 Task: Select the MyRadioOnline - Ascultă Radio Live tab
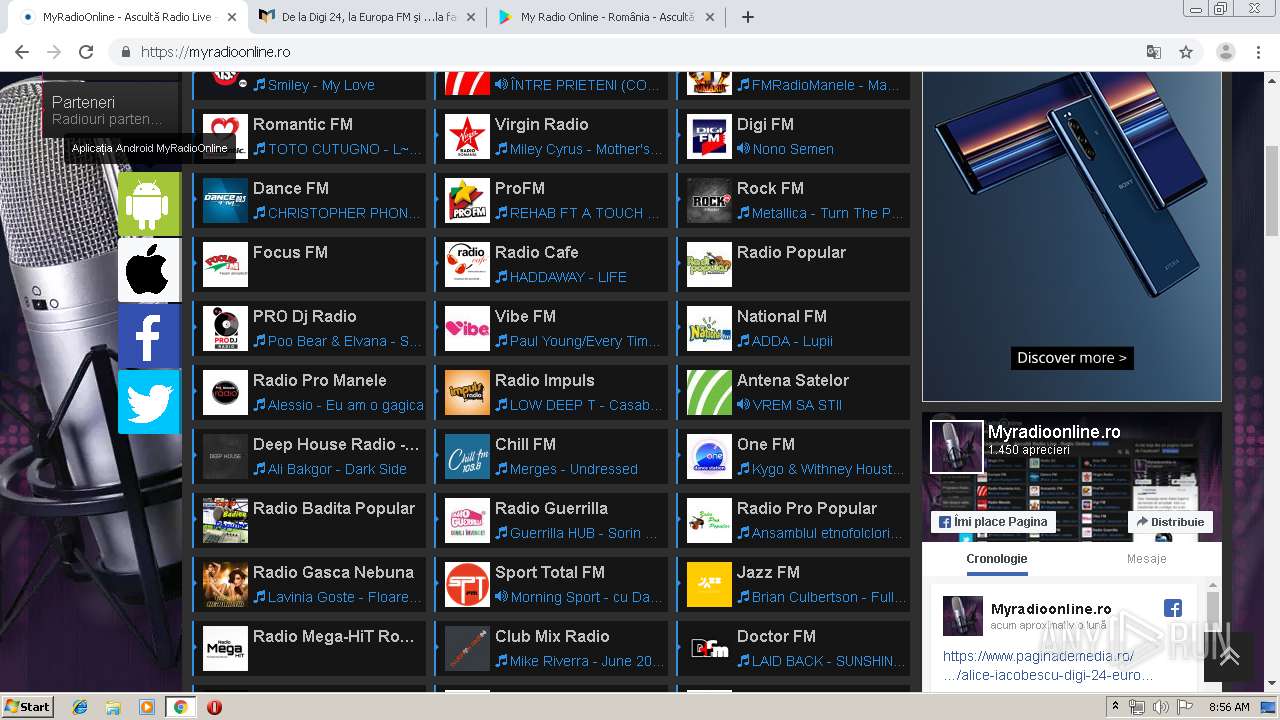[x=130, y=17]
